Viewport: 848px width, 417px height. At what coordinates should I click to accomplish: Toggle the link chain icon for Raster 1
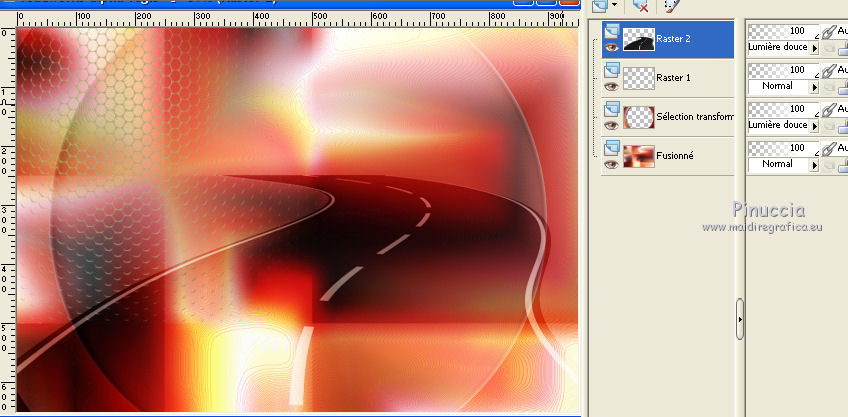(x=829, y=70)
